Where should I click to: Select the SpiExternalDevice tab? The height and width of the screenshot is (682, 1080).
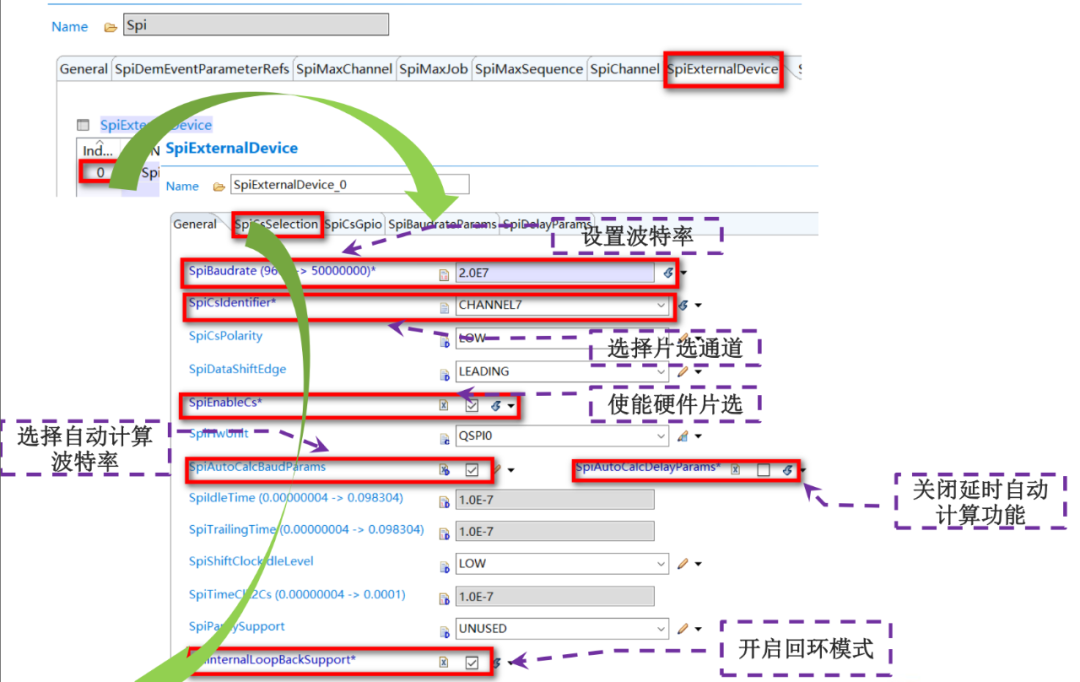[723, 69]
